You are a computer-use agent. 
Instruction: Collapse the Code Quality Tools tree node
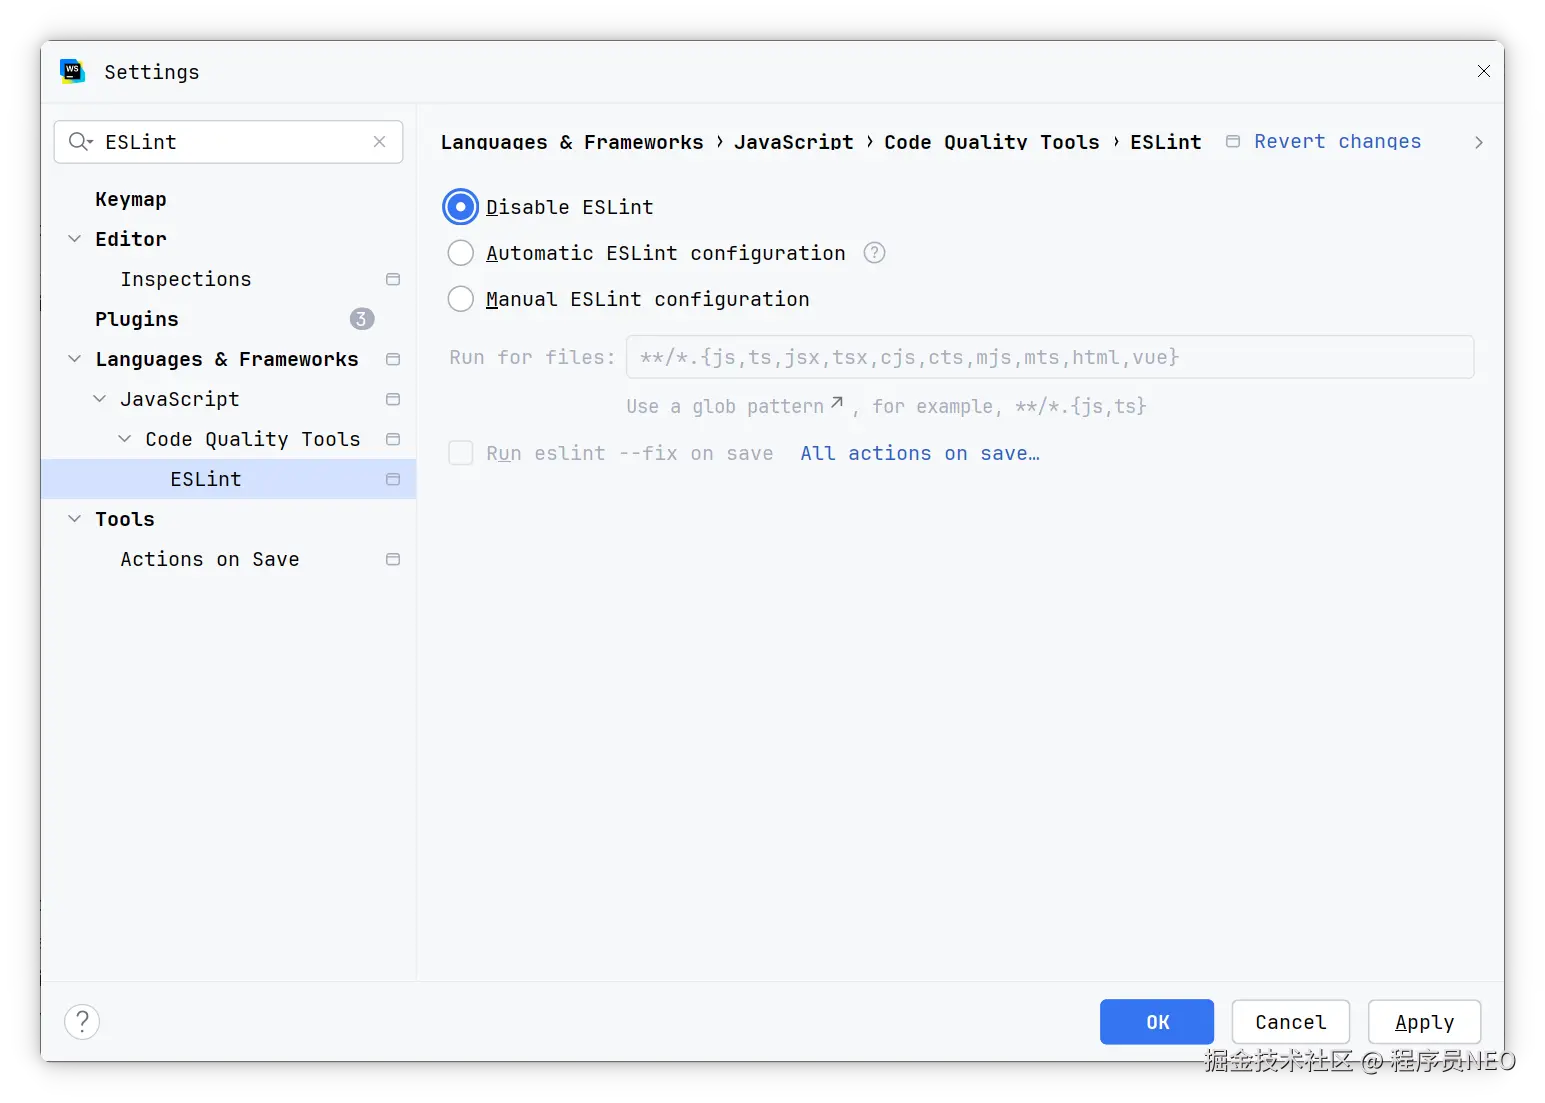[x=124, y=439]
